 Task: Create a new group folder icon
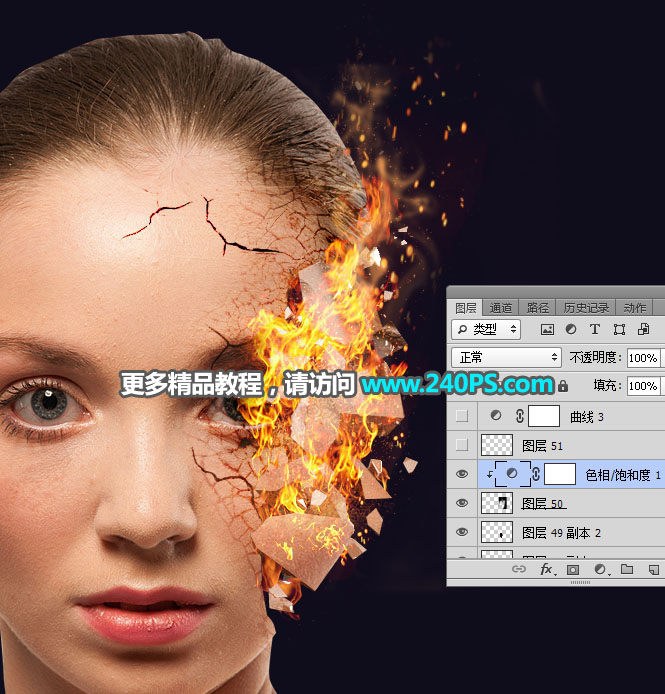point(626,569)
